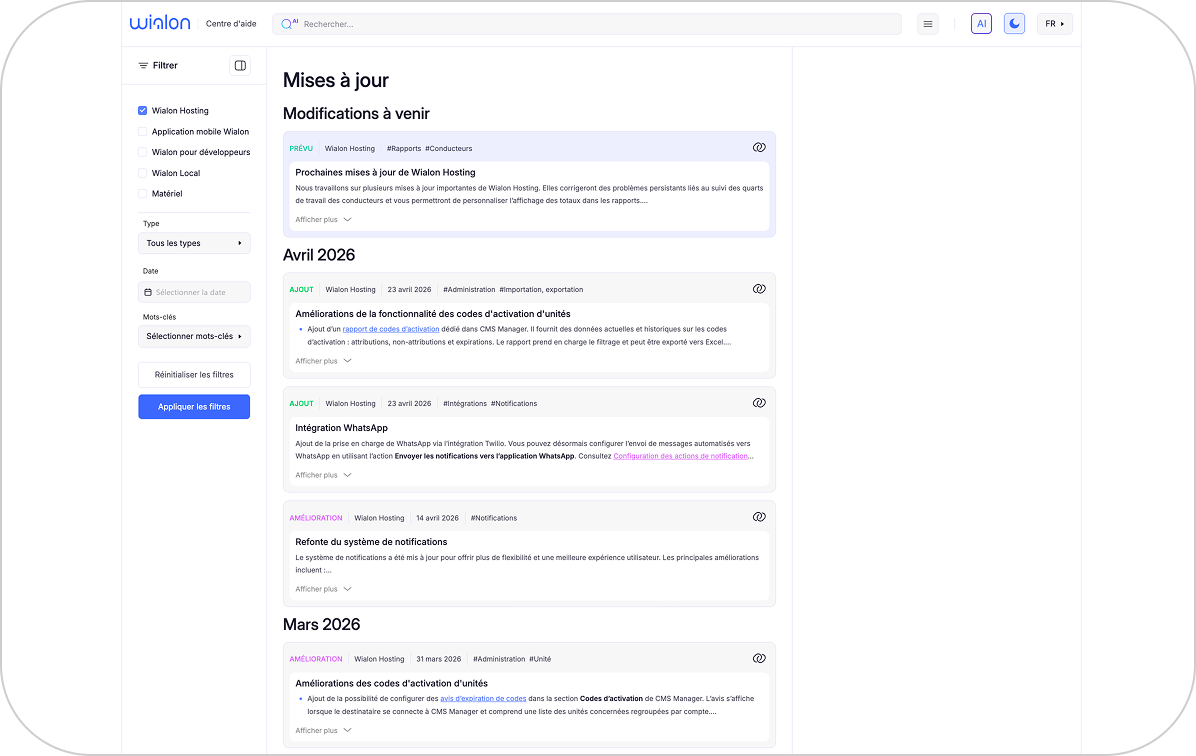Screen dimensions: 1196x756
Task: Open Configuration des actions de notification link
Action: [680, 456]
